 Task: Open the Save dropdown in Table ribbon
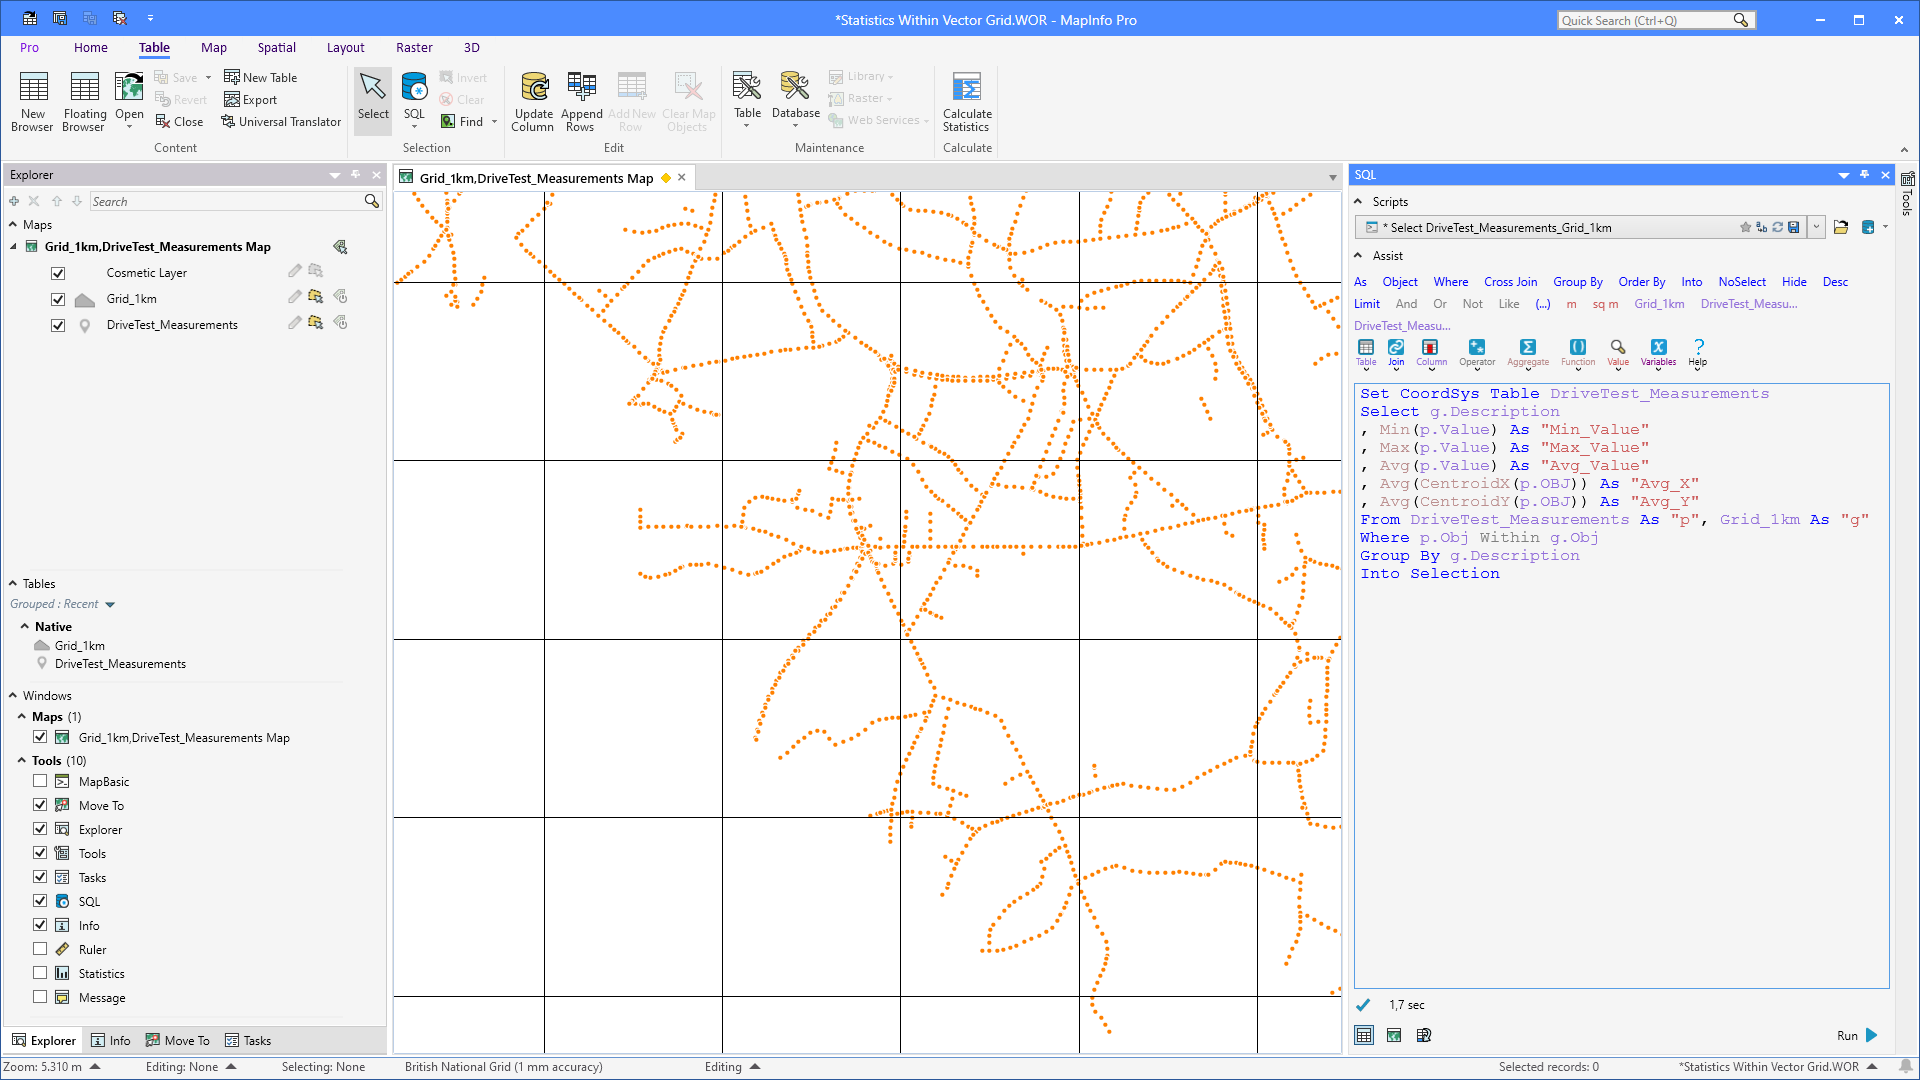click(x=207, y=77)
